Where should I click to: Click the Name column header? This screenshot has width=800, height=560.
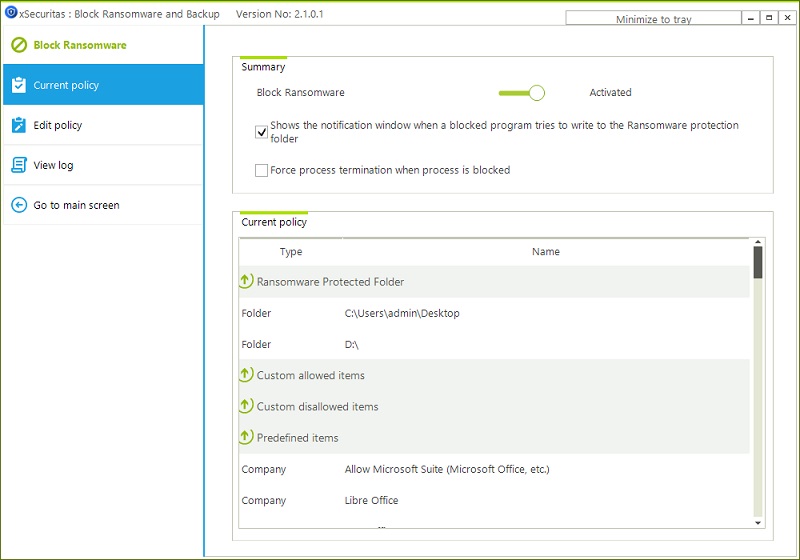pyautogui.click(x=546, y=251)
